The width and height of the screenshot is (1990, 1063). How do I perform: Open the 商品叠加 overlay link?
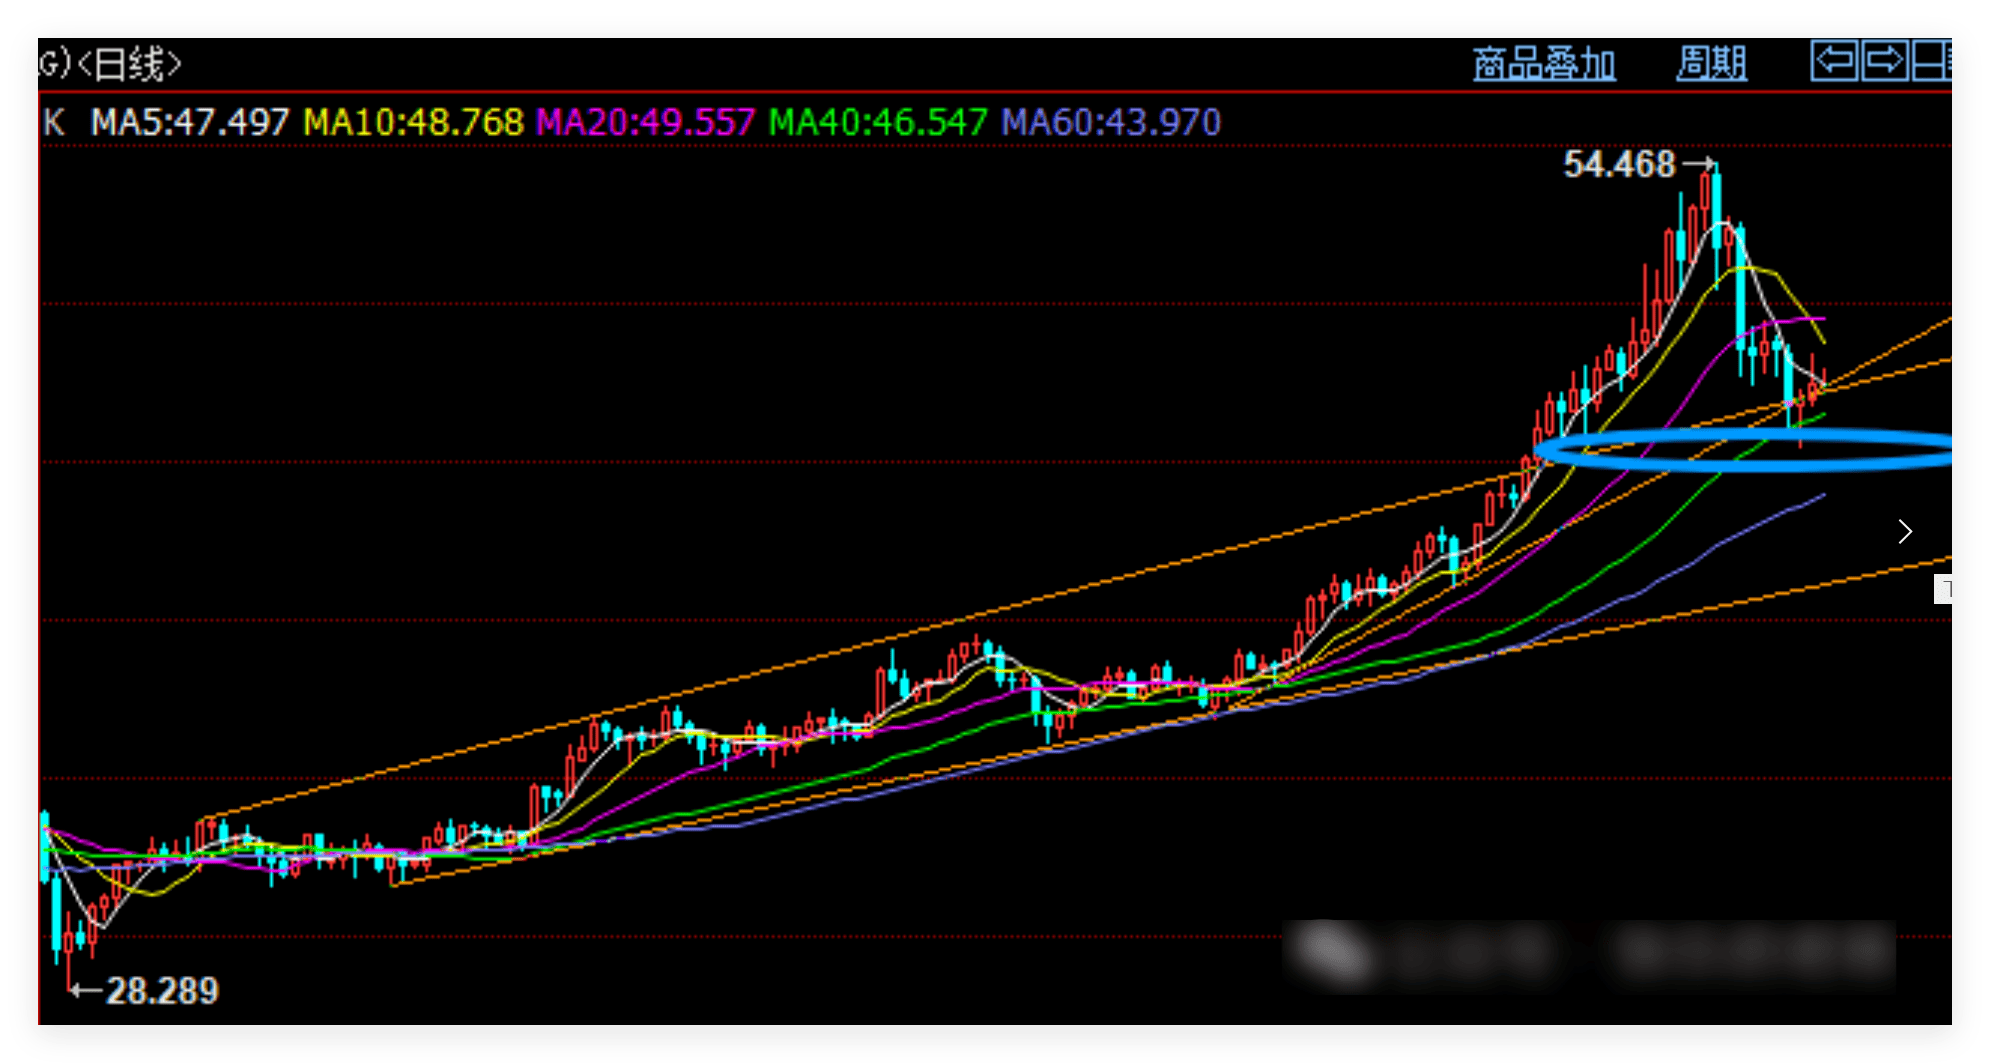[1544, 64]
